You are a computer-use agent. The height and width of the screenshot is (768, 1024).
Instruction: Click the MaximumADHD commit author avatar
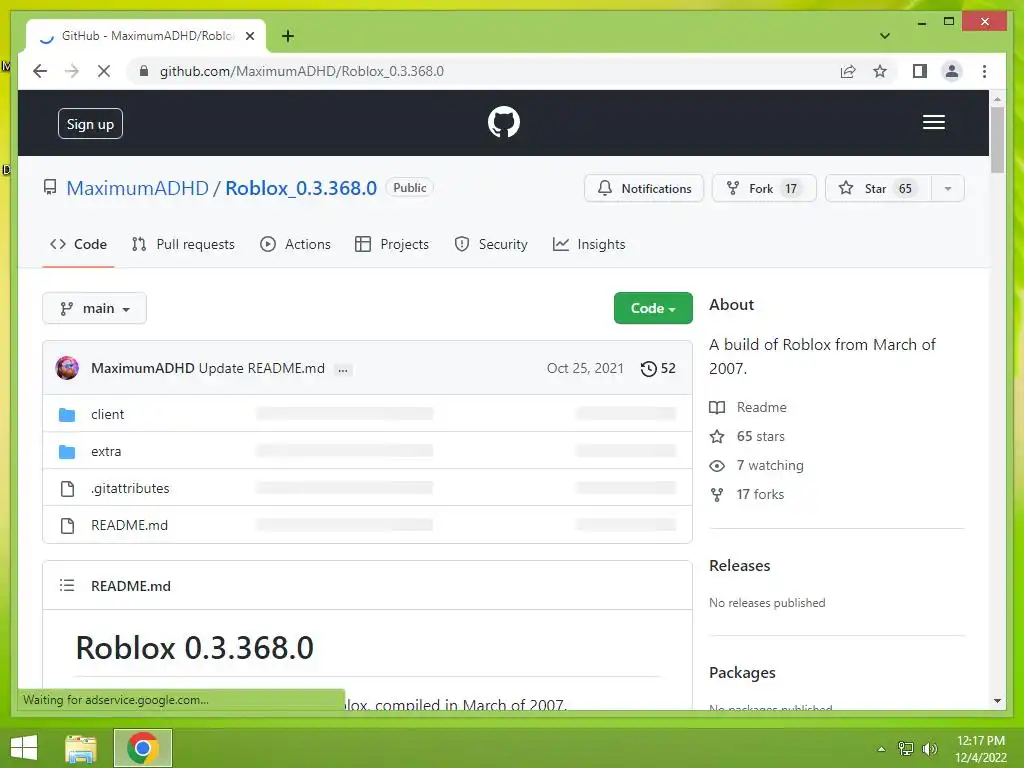coord(67,368)
